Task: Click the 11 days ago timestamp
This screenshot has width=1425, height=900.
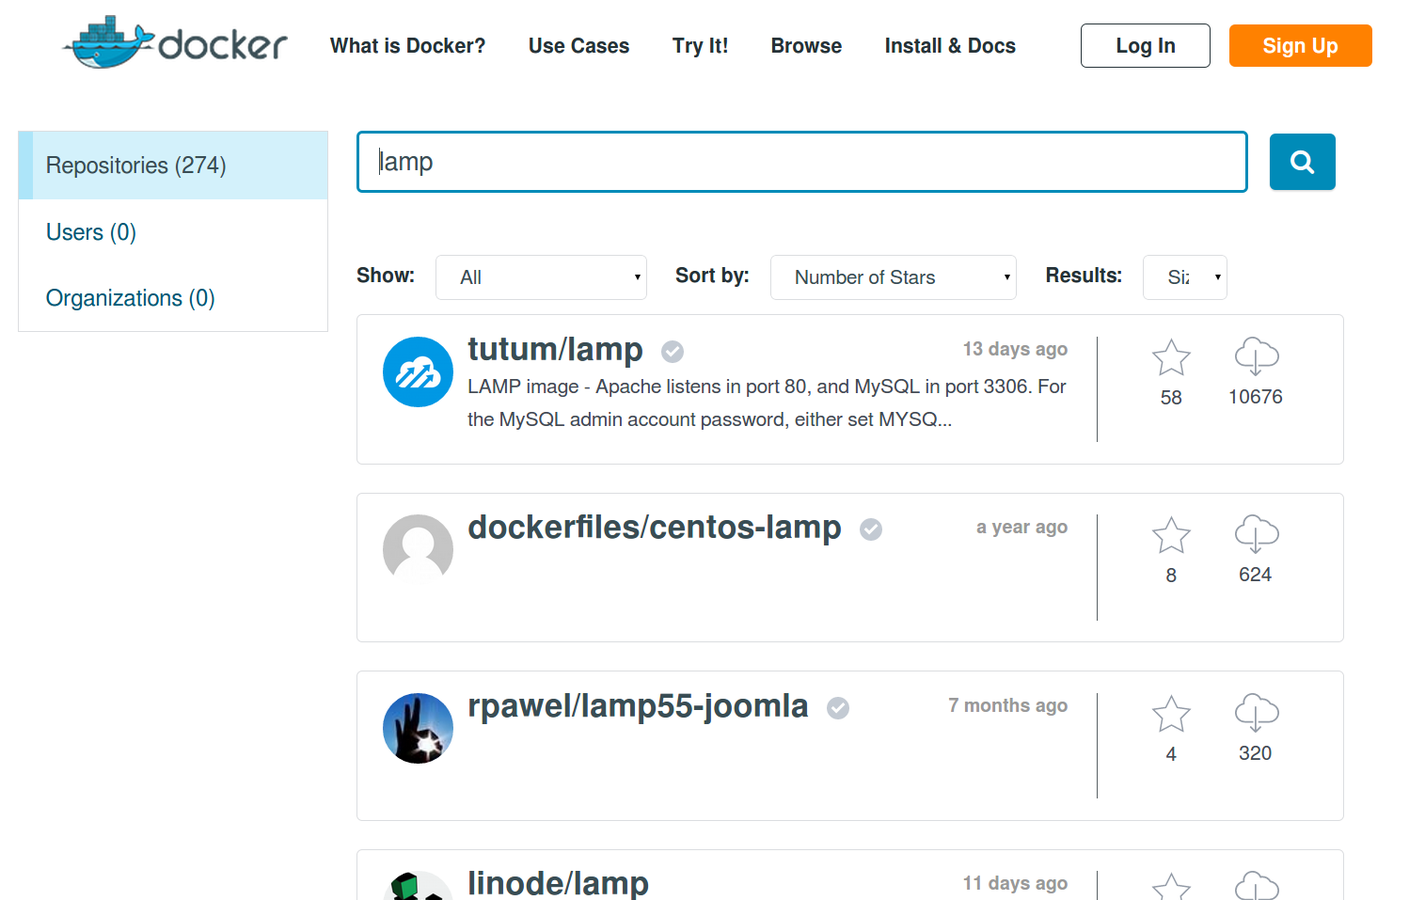Action: coord(1015,884)
